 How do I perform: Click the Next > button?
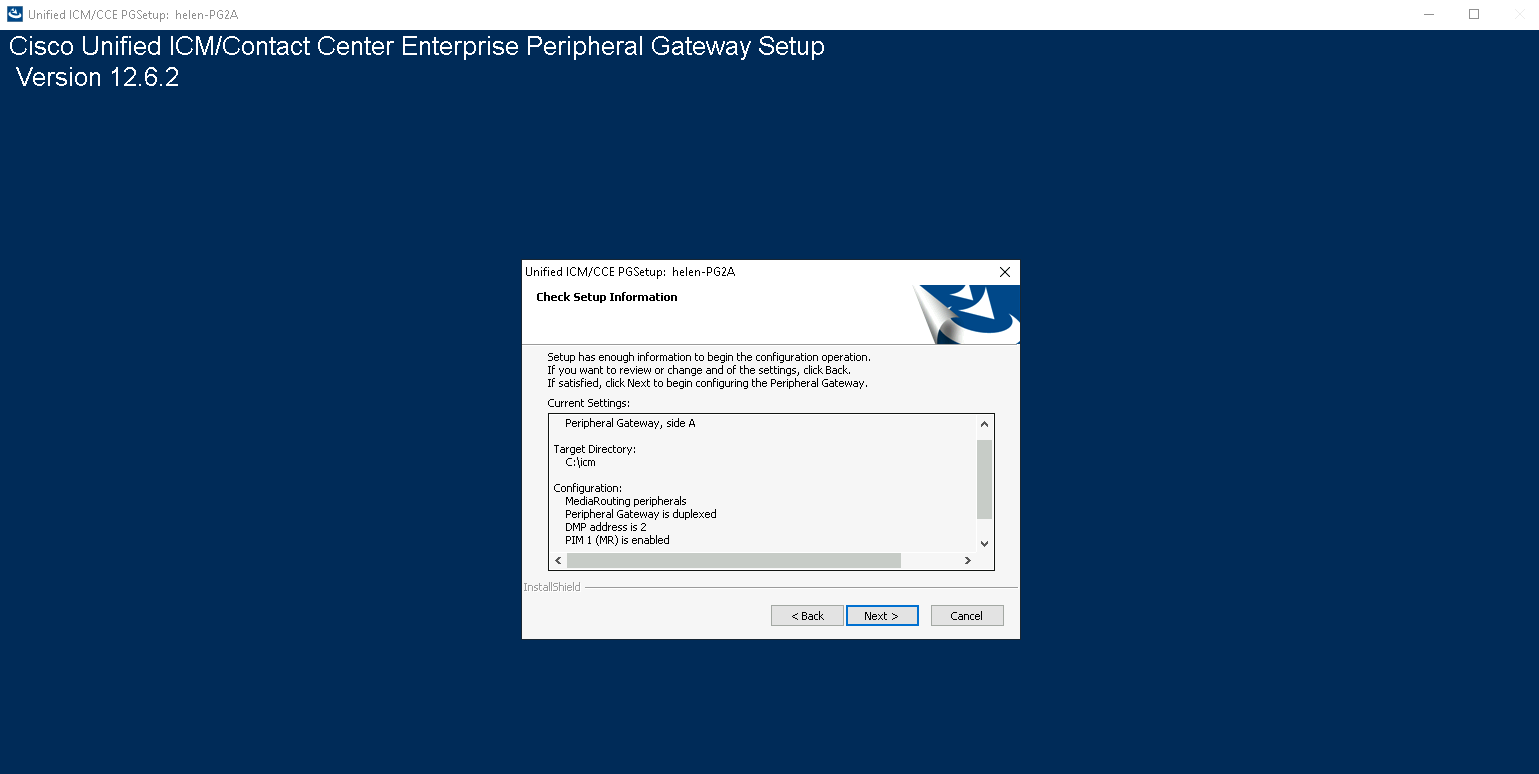(881, 616)
